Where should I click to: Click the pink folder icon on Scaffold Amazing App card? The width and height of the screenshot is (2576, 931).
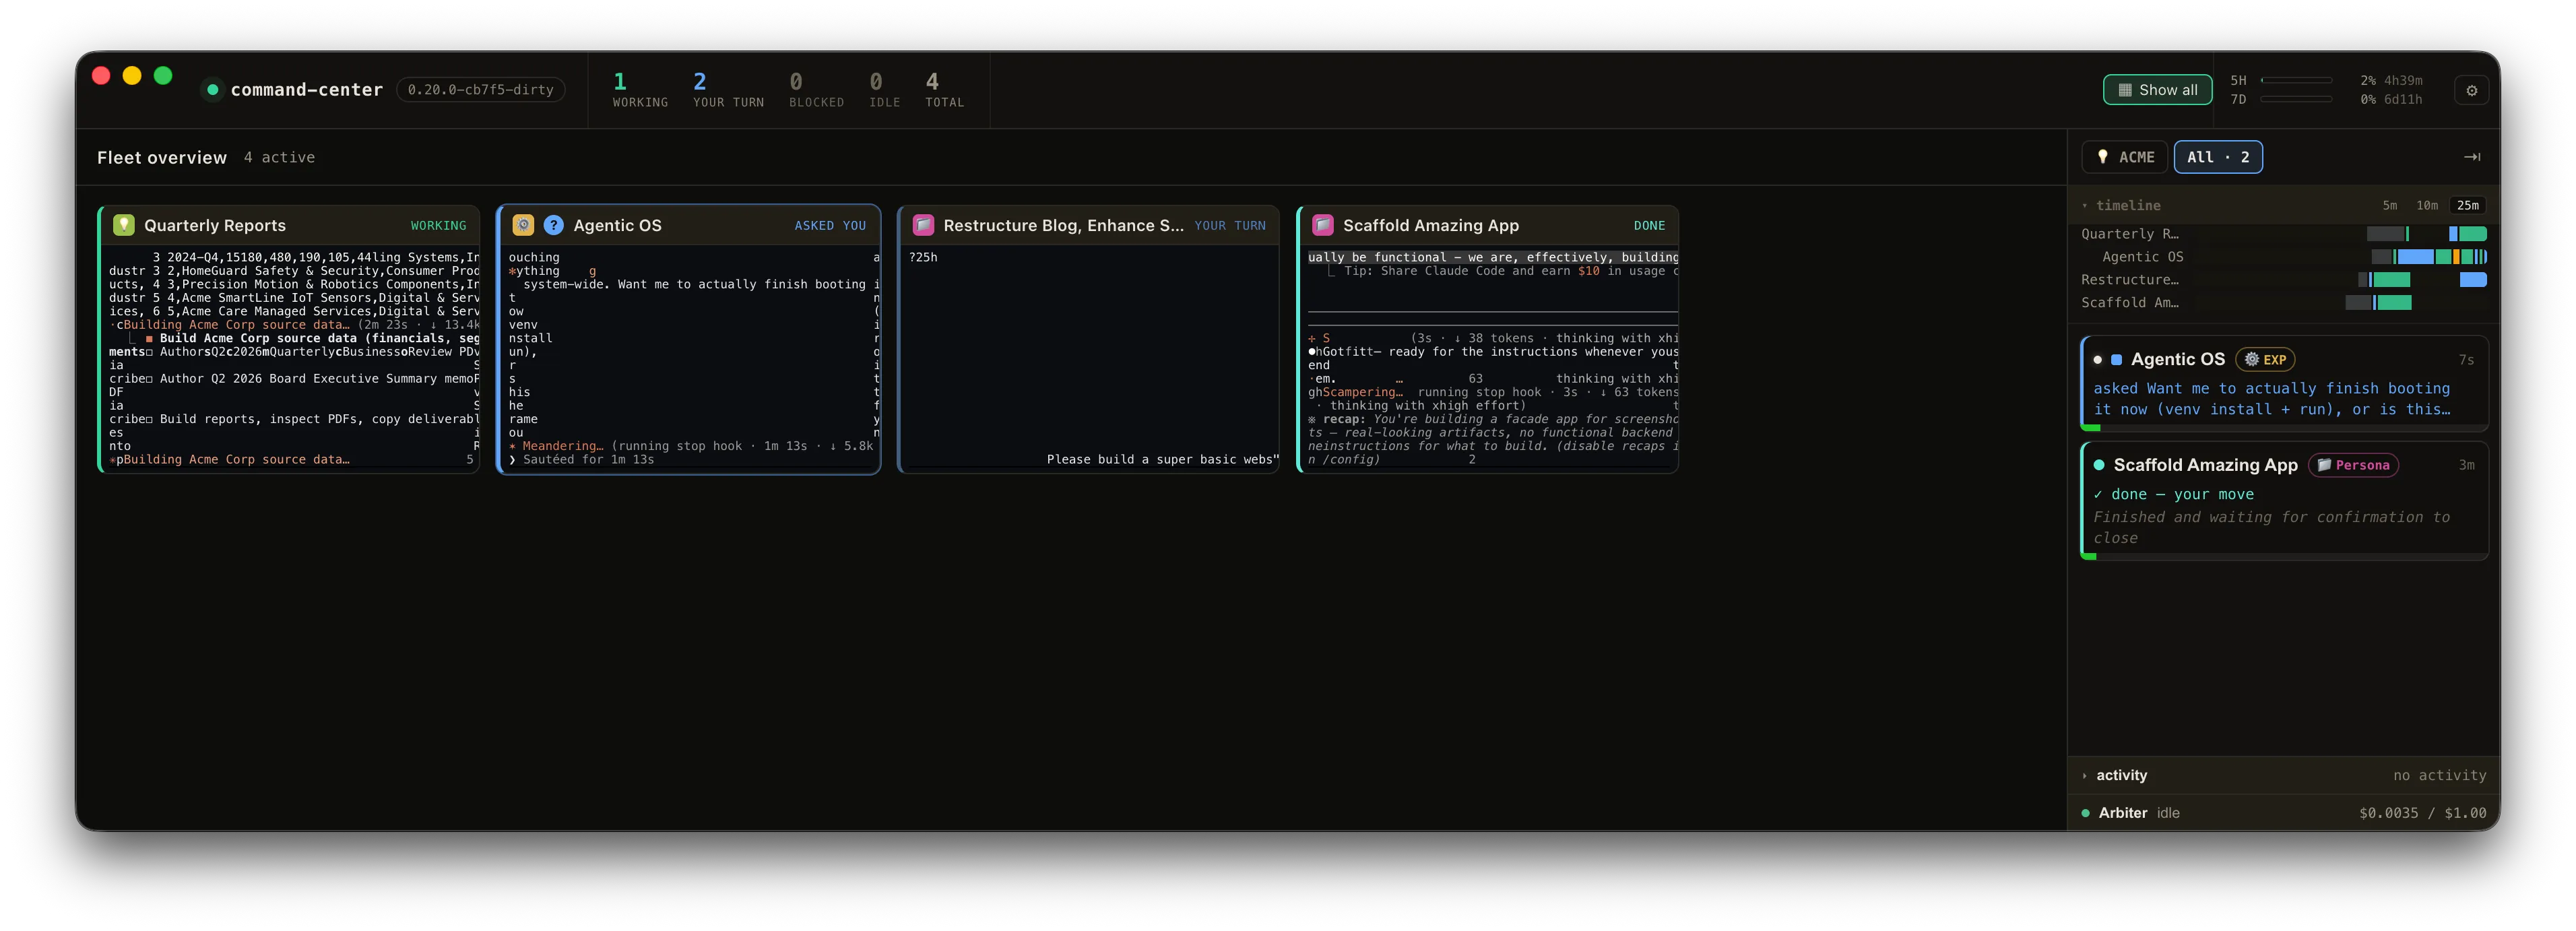coord(1323,225)
